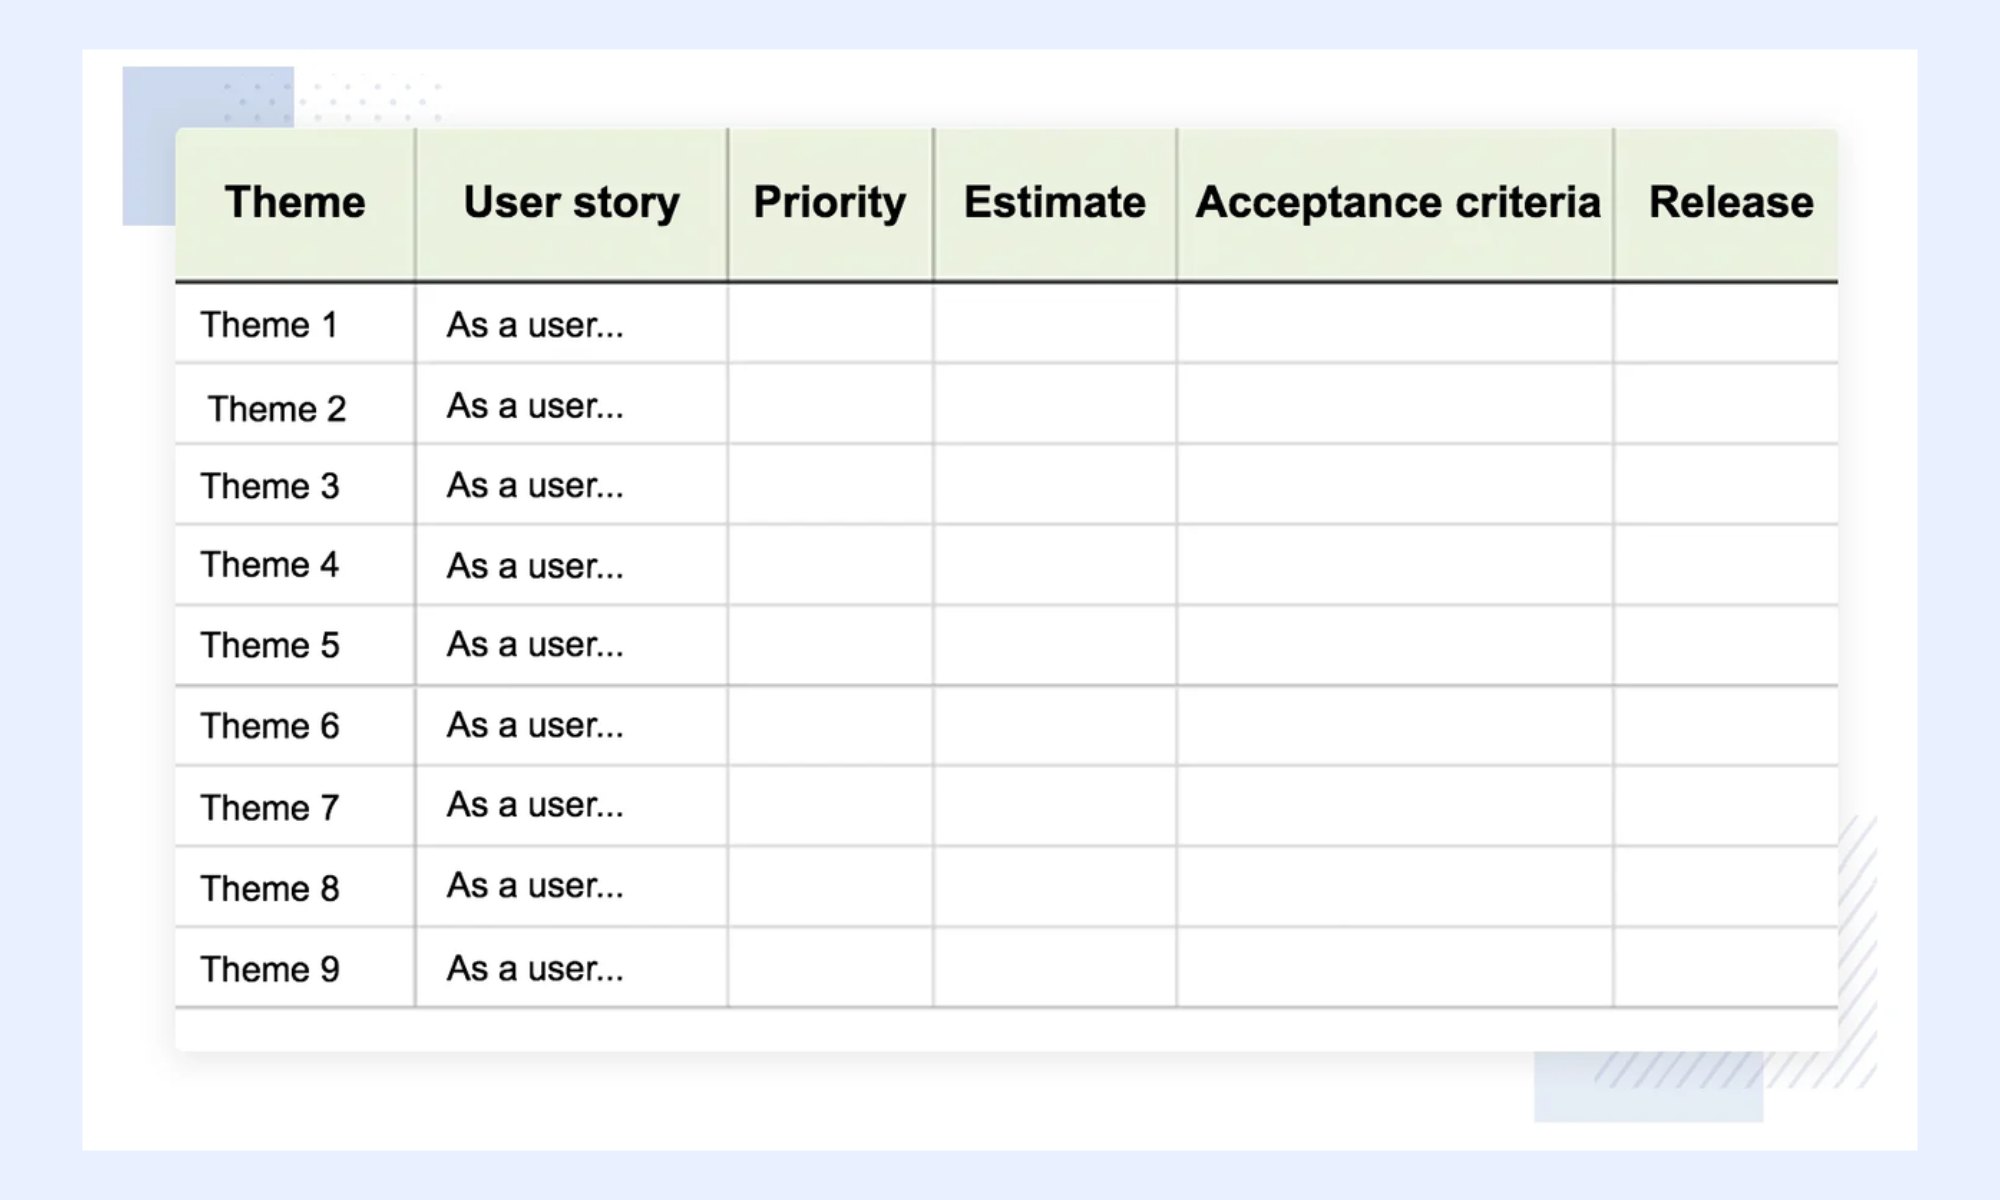The image size is (2000, 1200).
Task: Select the Release cell for Theme 4
Action: (1727, 565)
